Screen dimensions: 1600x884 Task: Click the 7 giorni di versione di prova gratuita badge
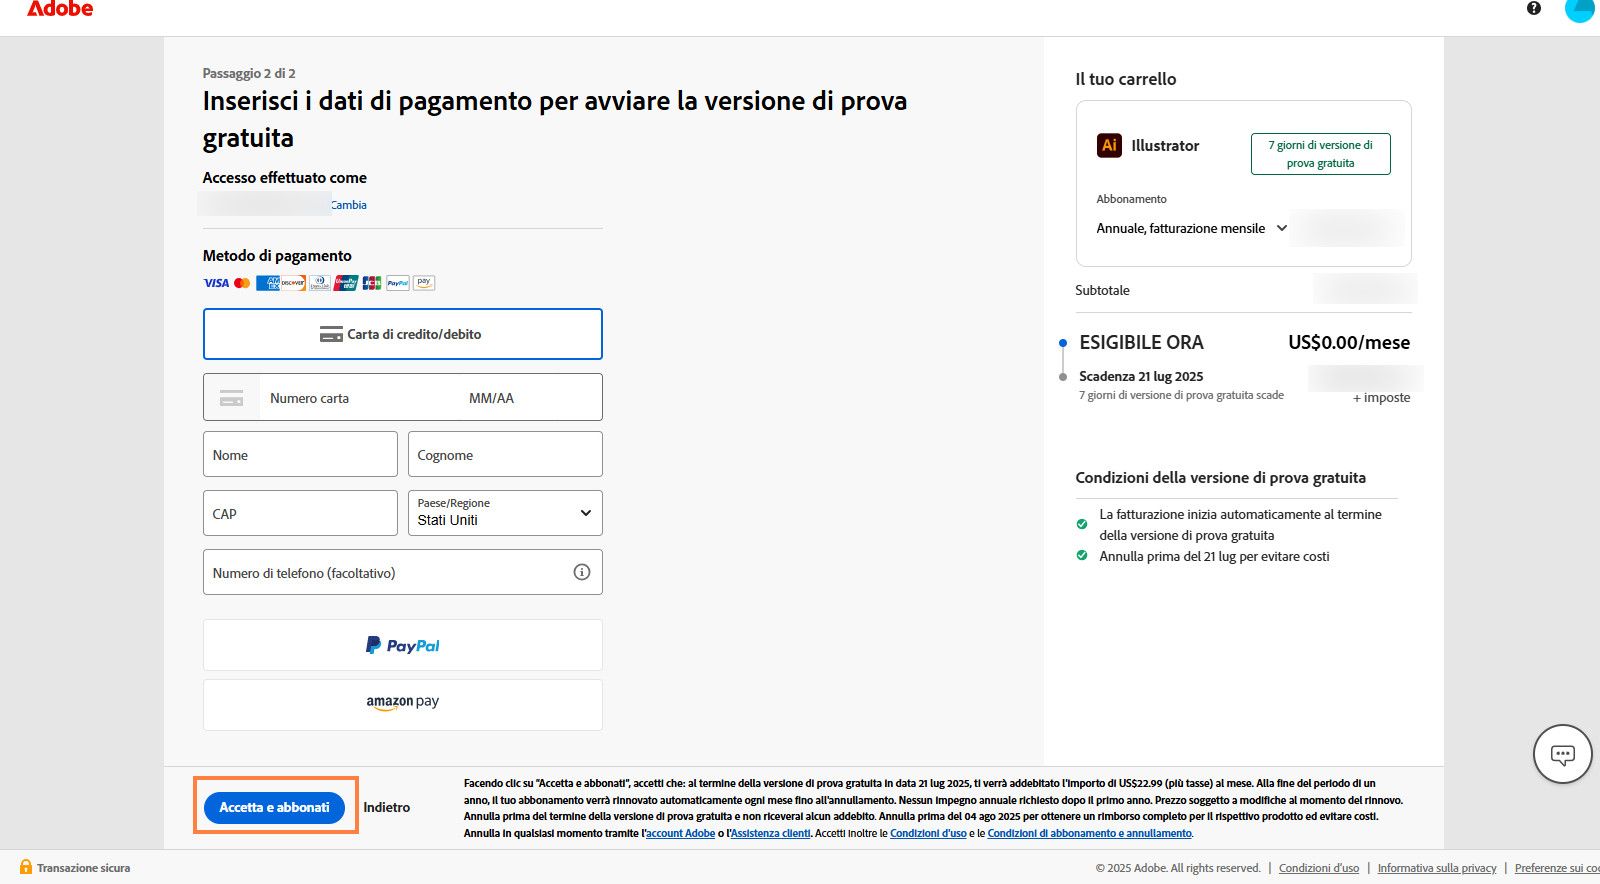[x=1321, y=154]
